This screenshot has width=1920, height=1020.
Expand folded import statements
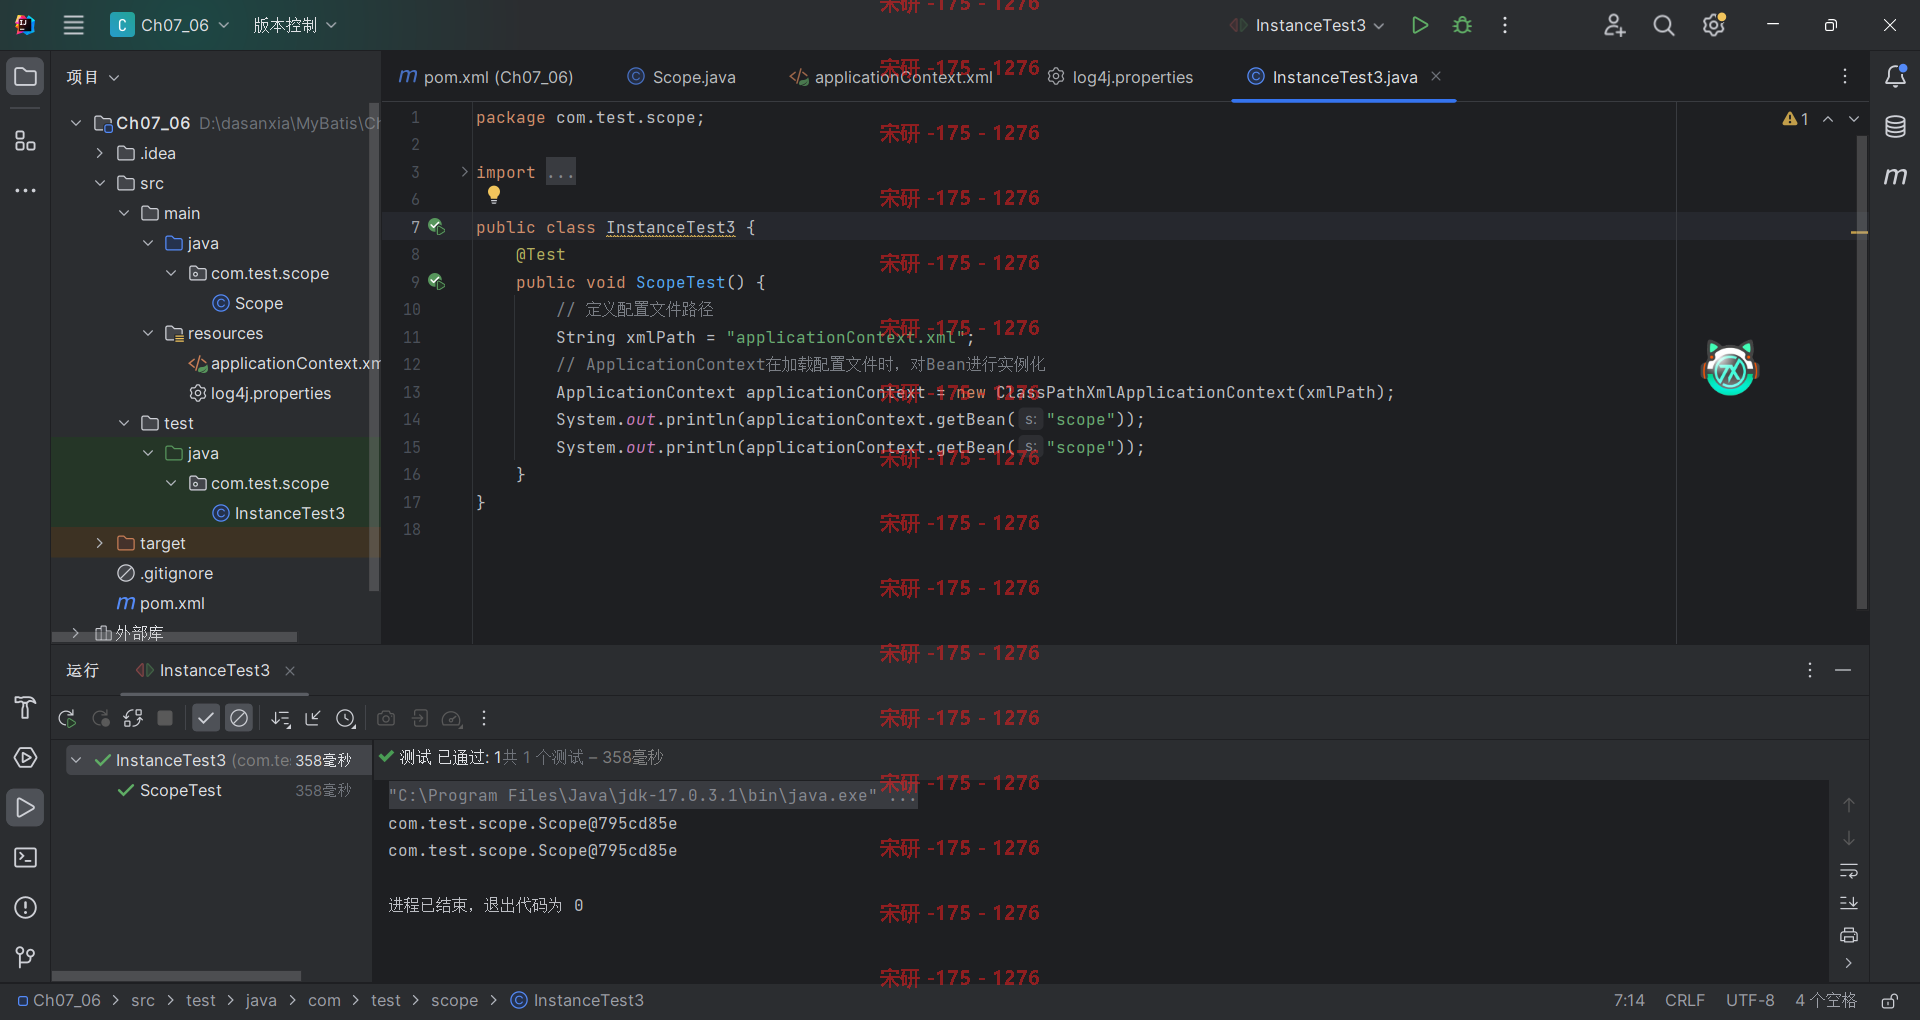click(464, 172)
